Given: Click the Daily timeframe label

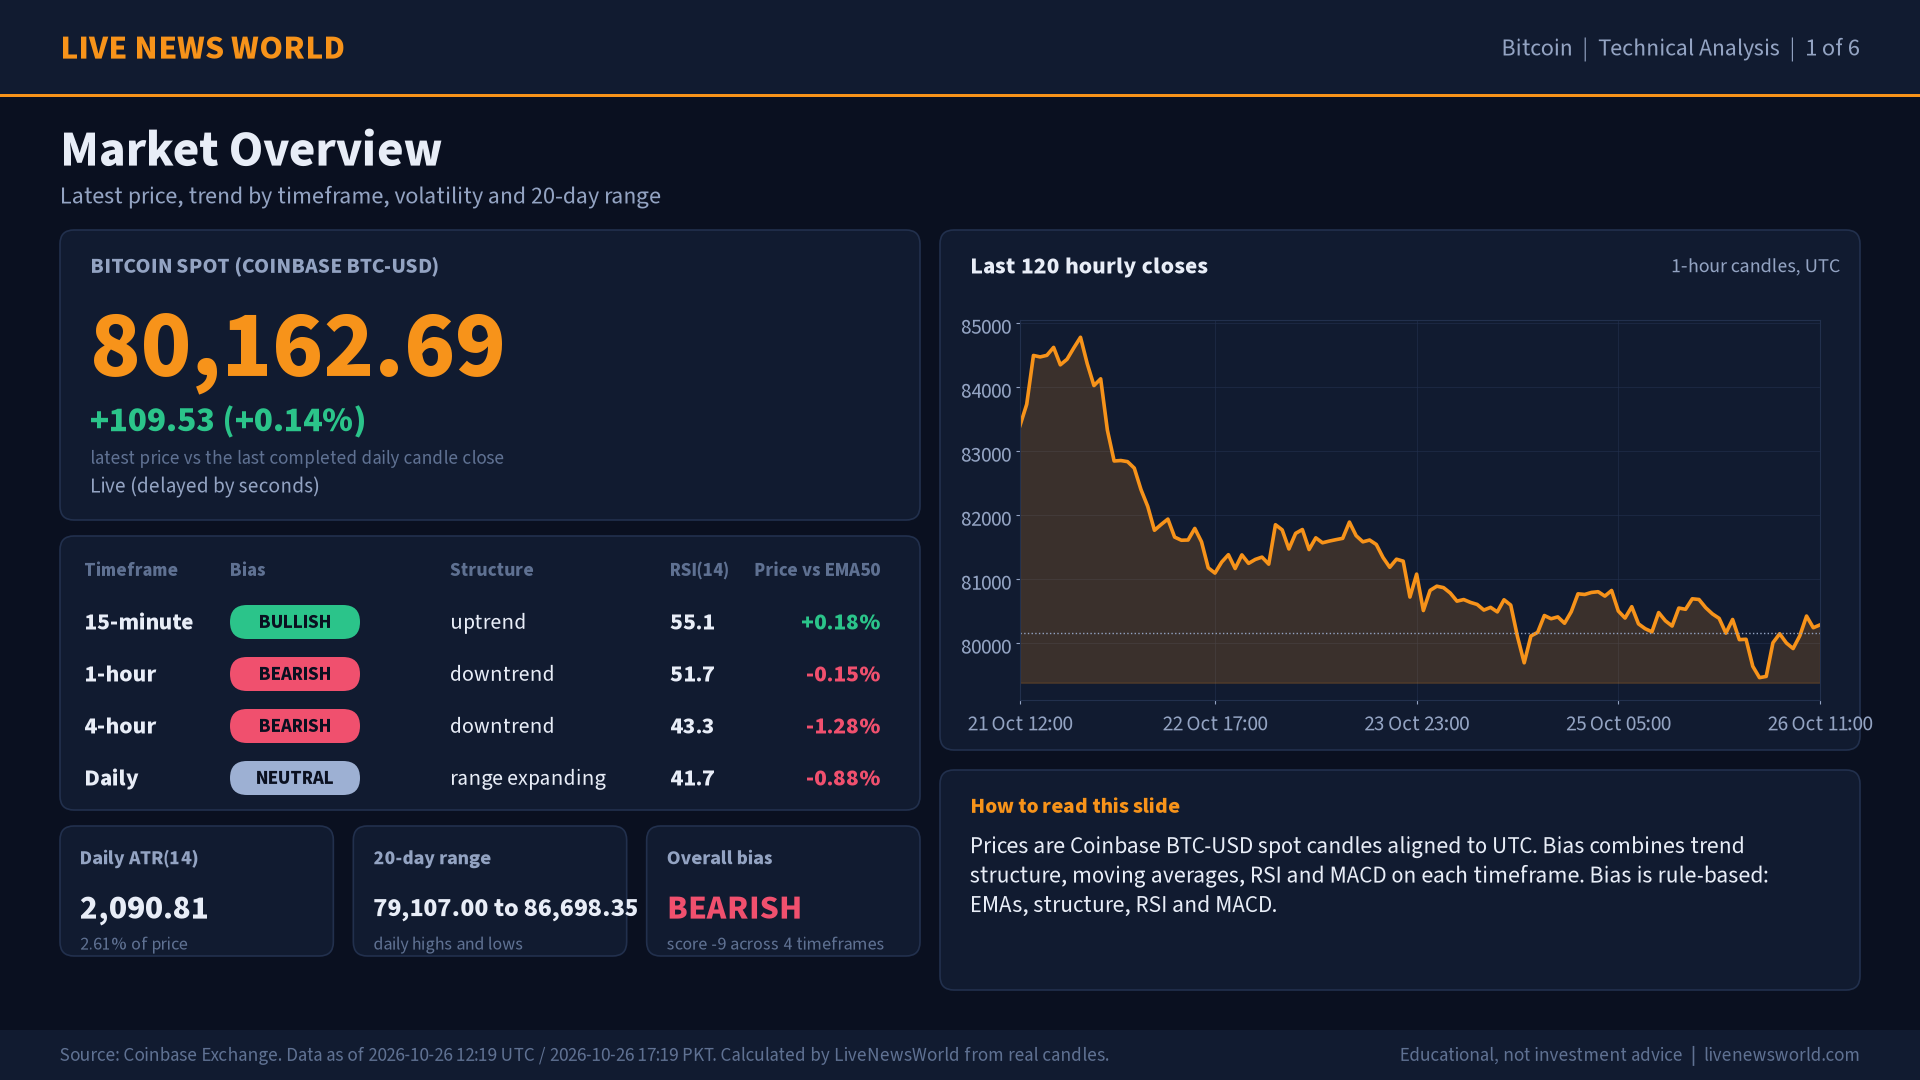Looking at the screenshot, I should (111, 778).
